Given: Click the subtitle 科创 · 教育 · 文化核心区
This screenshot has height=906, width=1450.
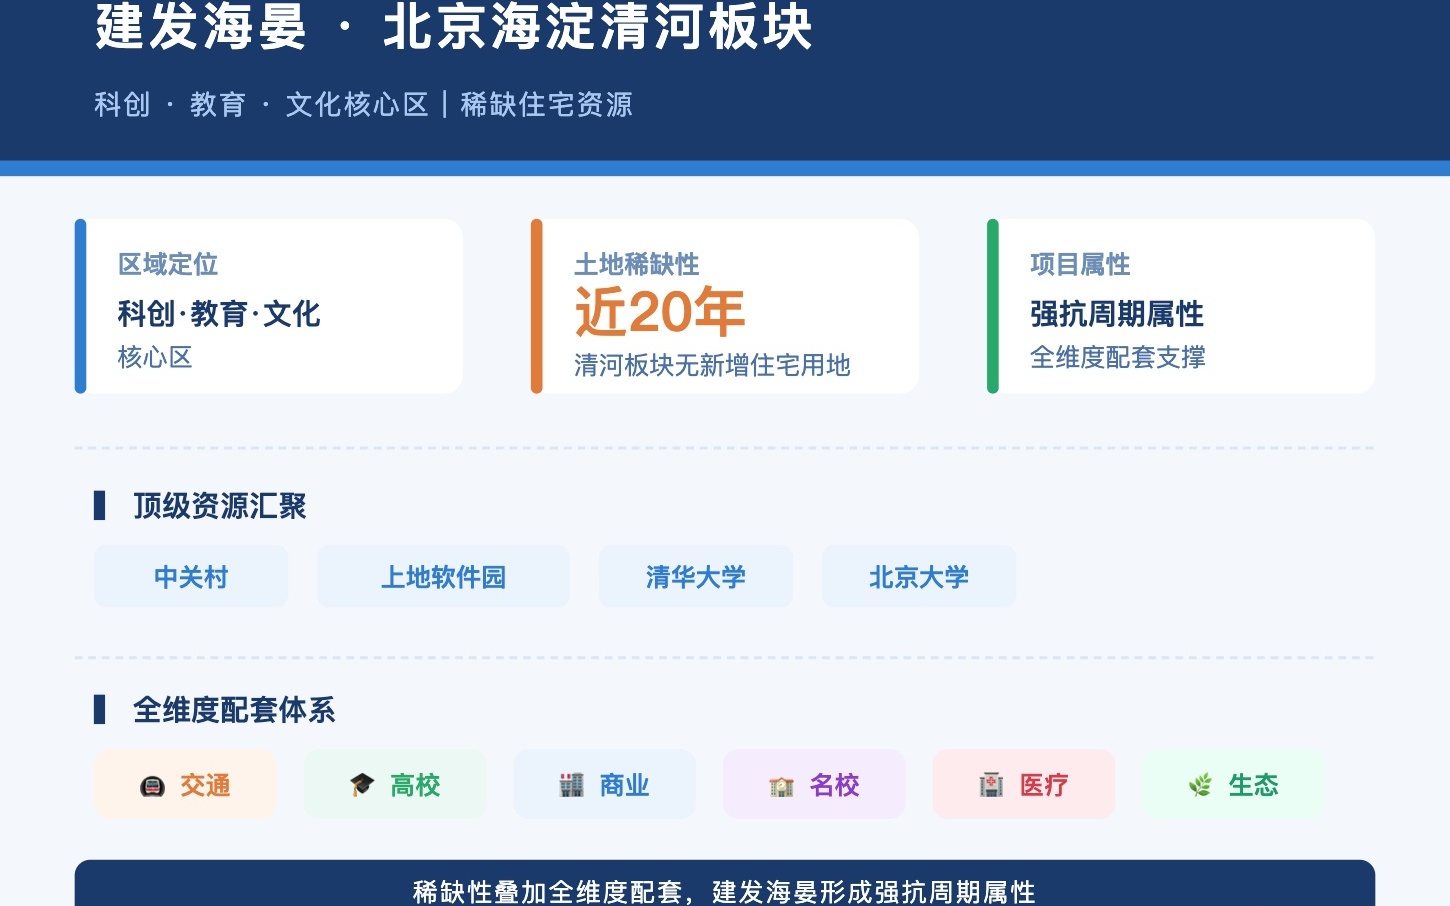Looking at the screenshot, I should (x=261, y=104).
